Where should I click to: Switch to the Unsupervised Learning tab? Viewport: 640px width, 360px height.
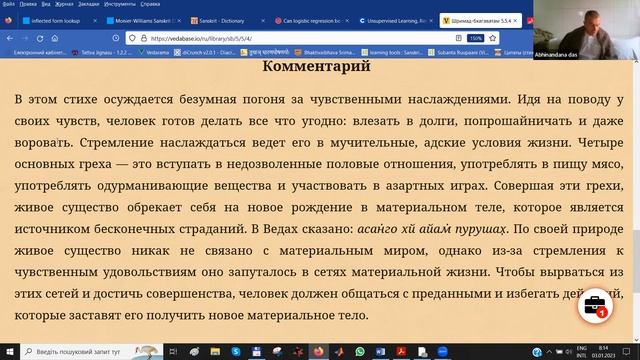coord(396,21)
